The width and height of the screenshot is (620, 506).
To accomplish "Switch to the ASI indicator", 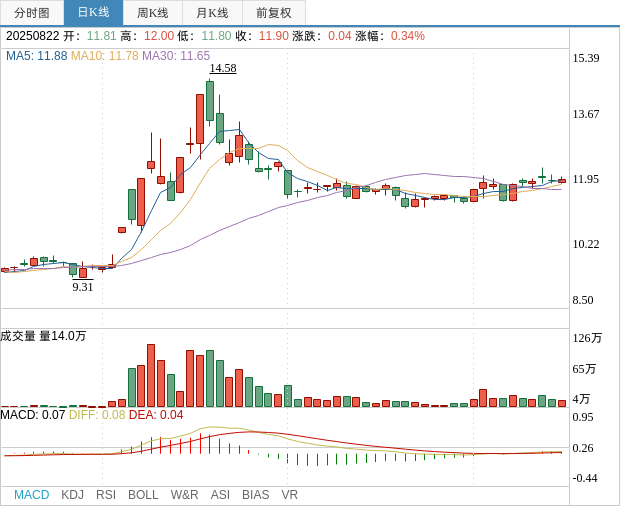I will [220, 495].
